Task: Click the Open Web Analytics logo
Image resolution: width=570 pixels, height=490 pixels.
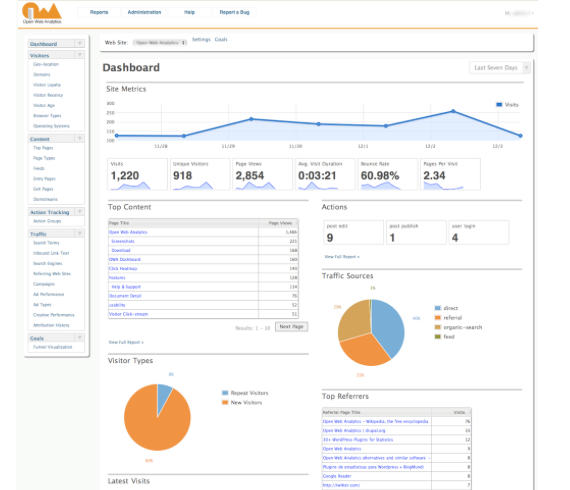Action: pyautogui.click(x=42, y=13)
